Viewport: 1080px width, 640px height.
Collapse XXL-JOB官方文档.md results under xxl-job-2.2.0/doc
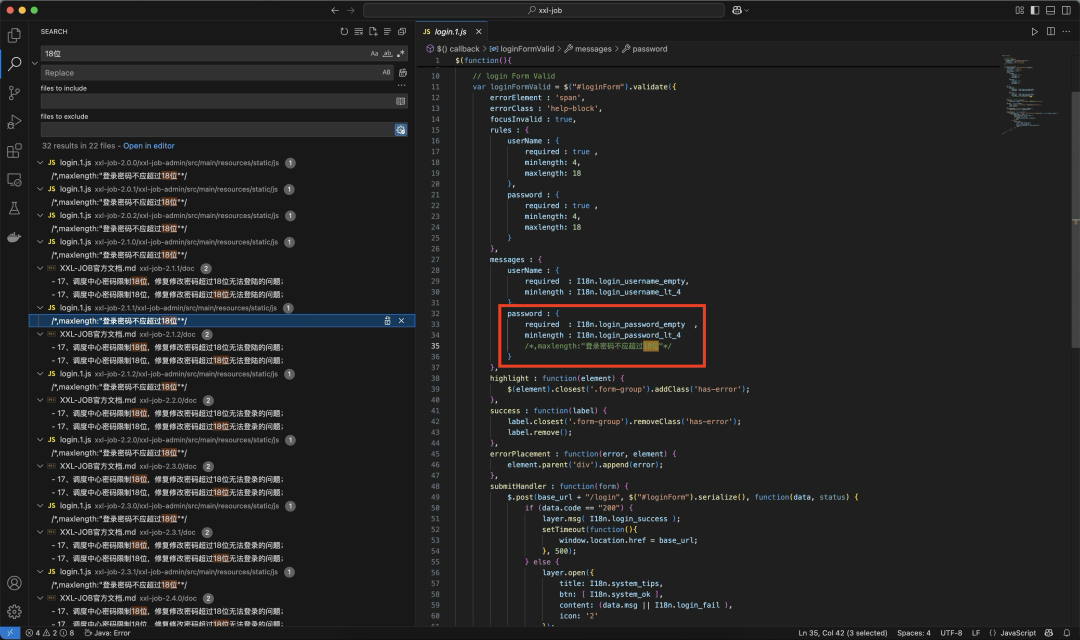40,400
